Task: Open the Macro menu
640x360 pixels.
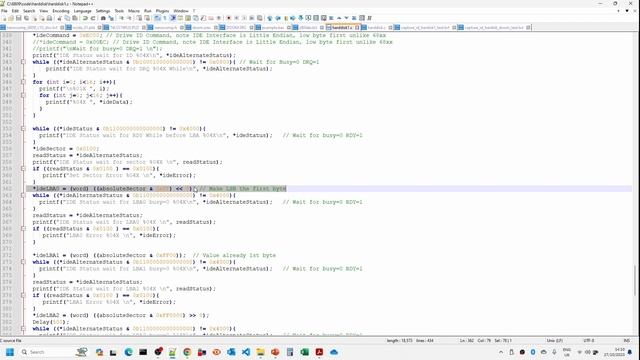Action: 134,11
